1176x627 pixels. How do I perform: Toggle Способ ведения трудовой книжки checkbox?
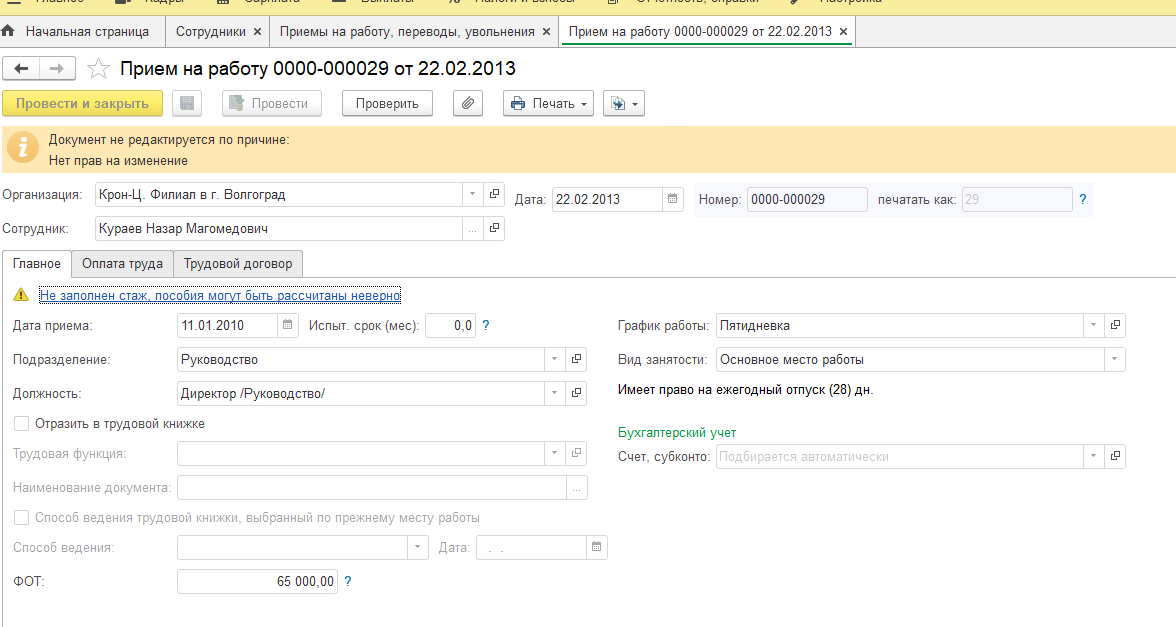coord(22,518)
